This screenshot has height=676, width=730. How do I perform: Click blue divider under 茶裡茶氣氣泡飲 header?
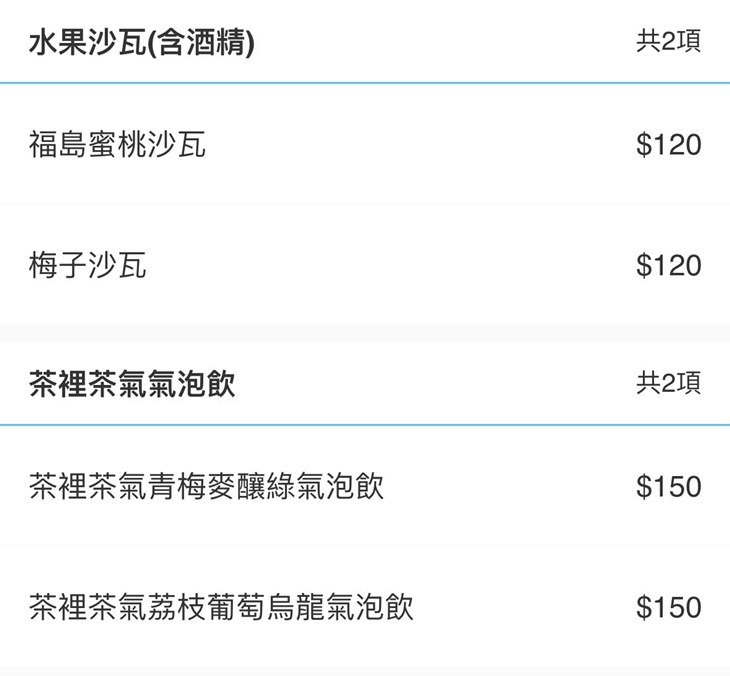pyautogui.click(x=365, y=425)
